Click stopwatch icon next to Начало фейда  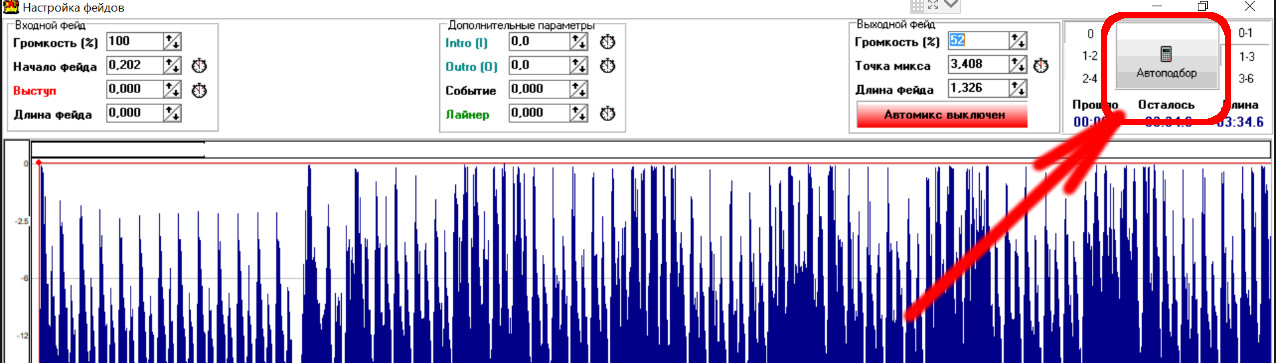(x=199, y=66)
